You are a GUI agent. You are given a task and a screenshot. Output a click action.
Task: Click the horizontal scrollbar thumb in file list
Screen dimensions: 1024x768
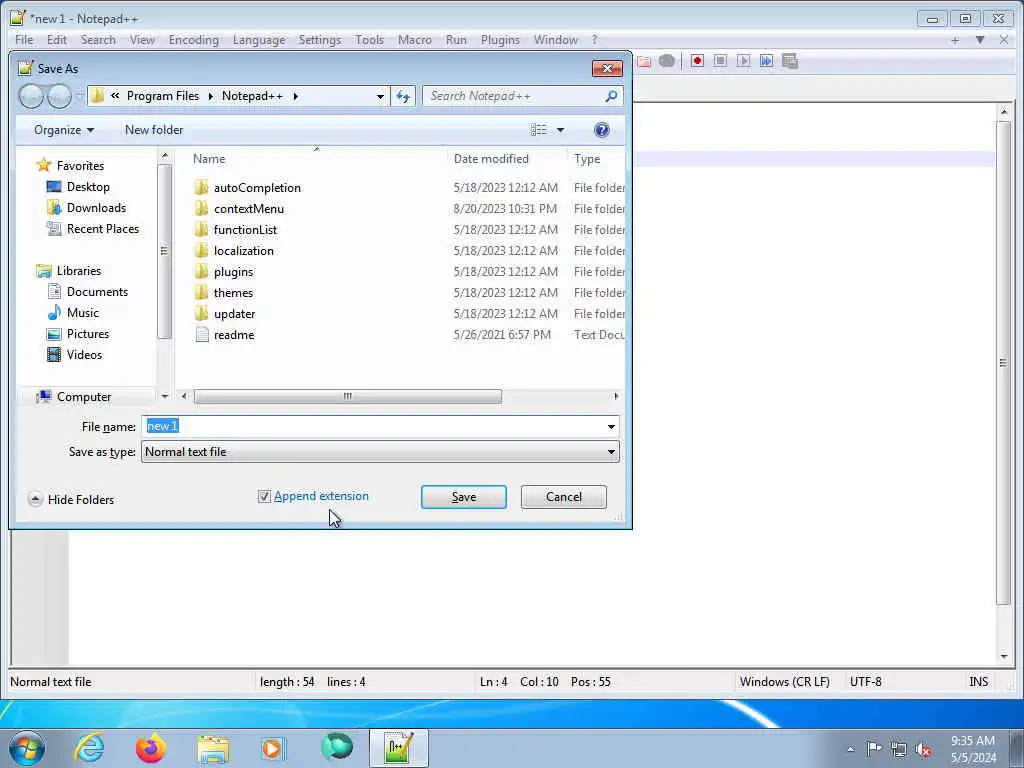[x=348, y=396]
